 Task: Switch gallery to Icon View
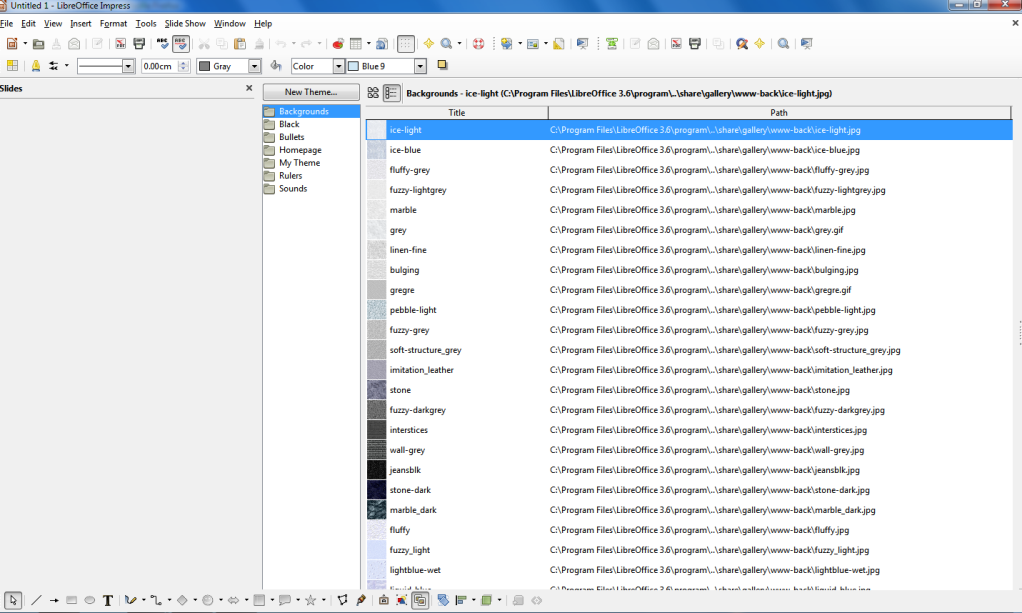(373, 93)
